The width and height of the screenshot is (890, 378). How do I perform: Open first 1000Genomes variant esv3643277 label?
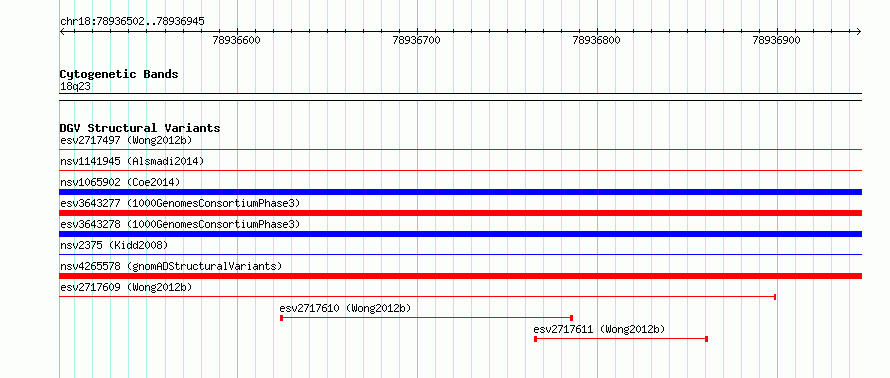coord(180,203)
